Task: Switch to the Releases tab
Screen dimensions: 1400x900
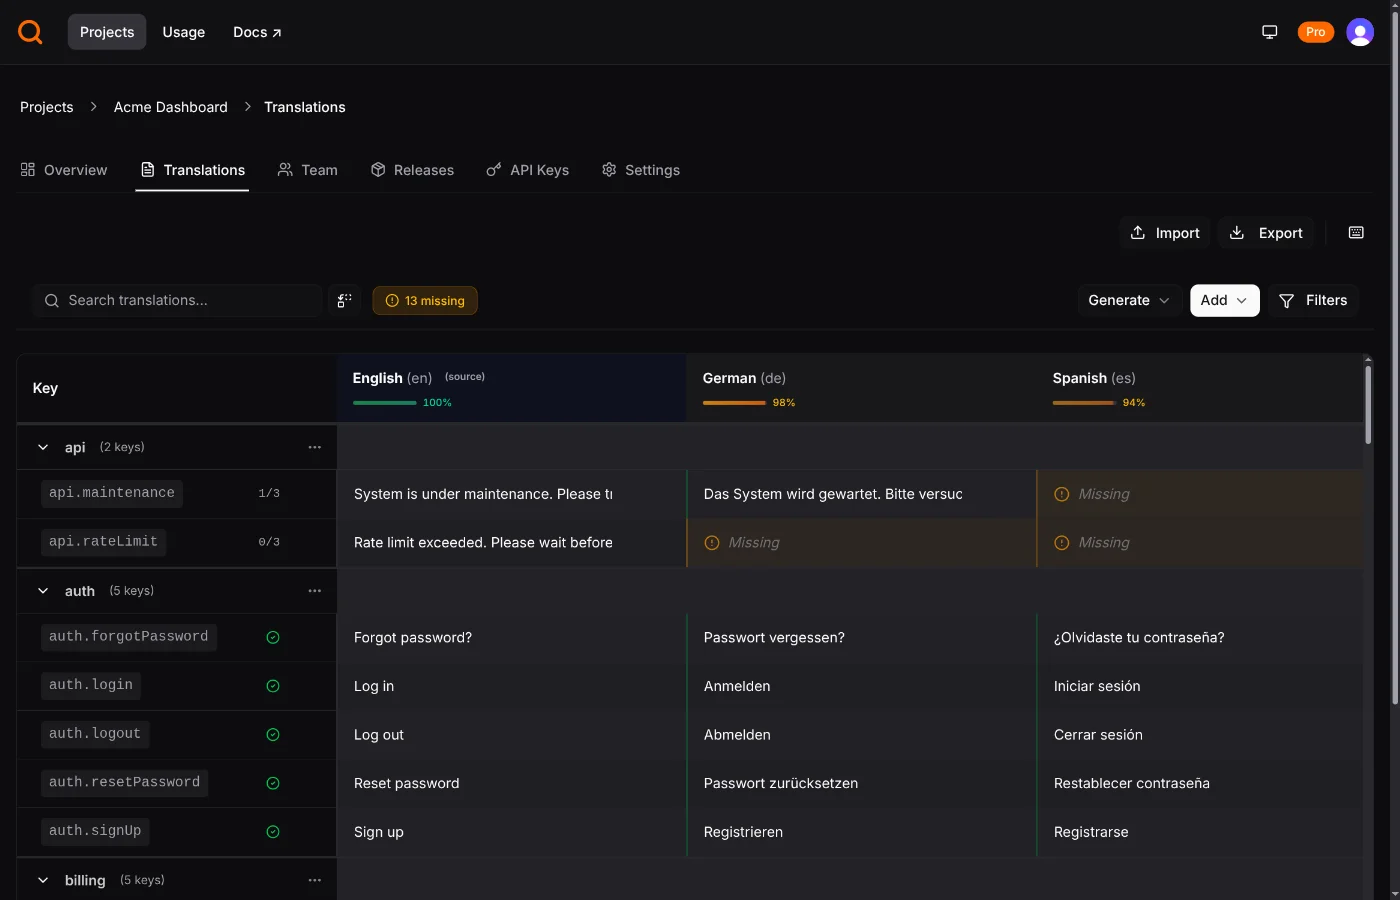Action: [412, 170]
